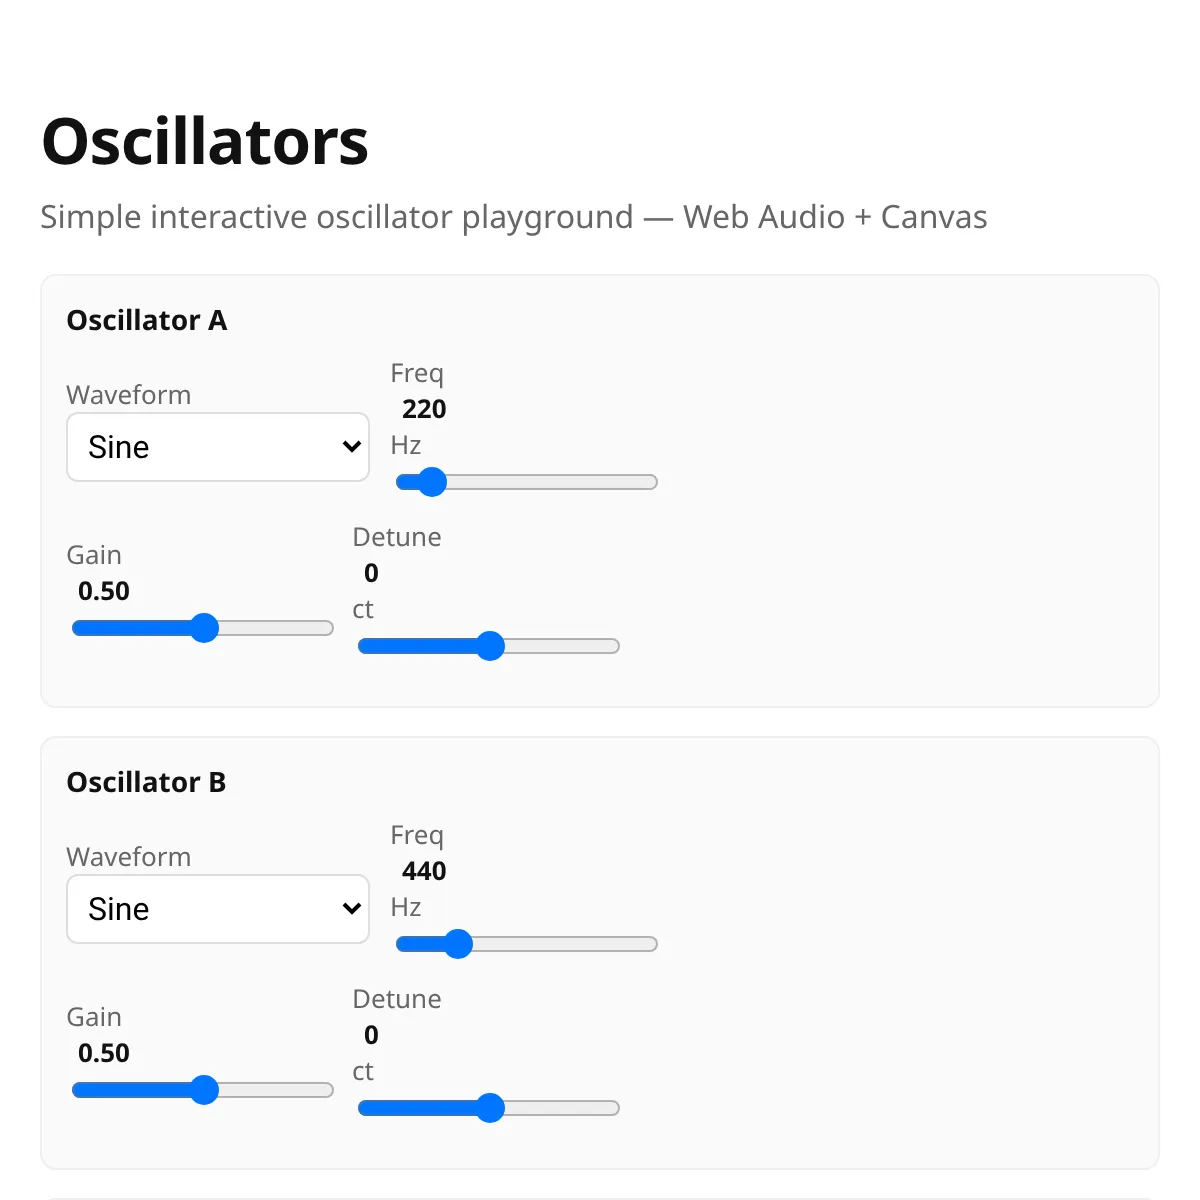Viewport: 1200px width, 1200px height.
Task: Click right end of Oscillator B Freq track
Action: 651,944
